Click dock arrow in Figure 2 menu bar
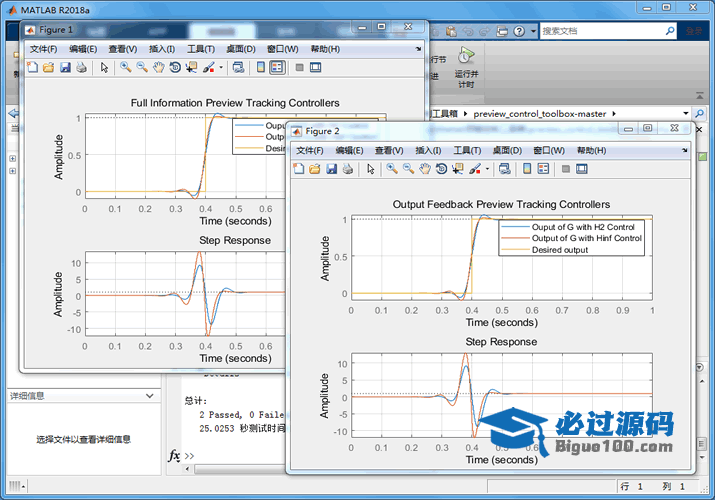The width and height of the screenshot is (715, 500). (685, 150)
